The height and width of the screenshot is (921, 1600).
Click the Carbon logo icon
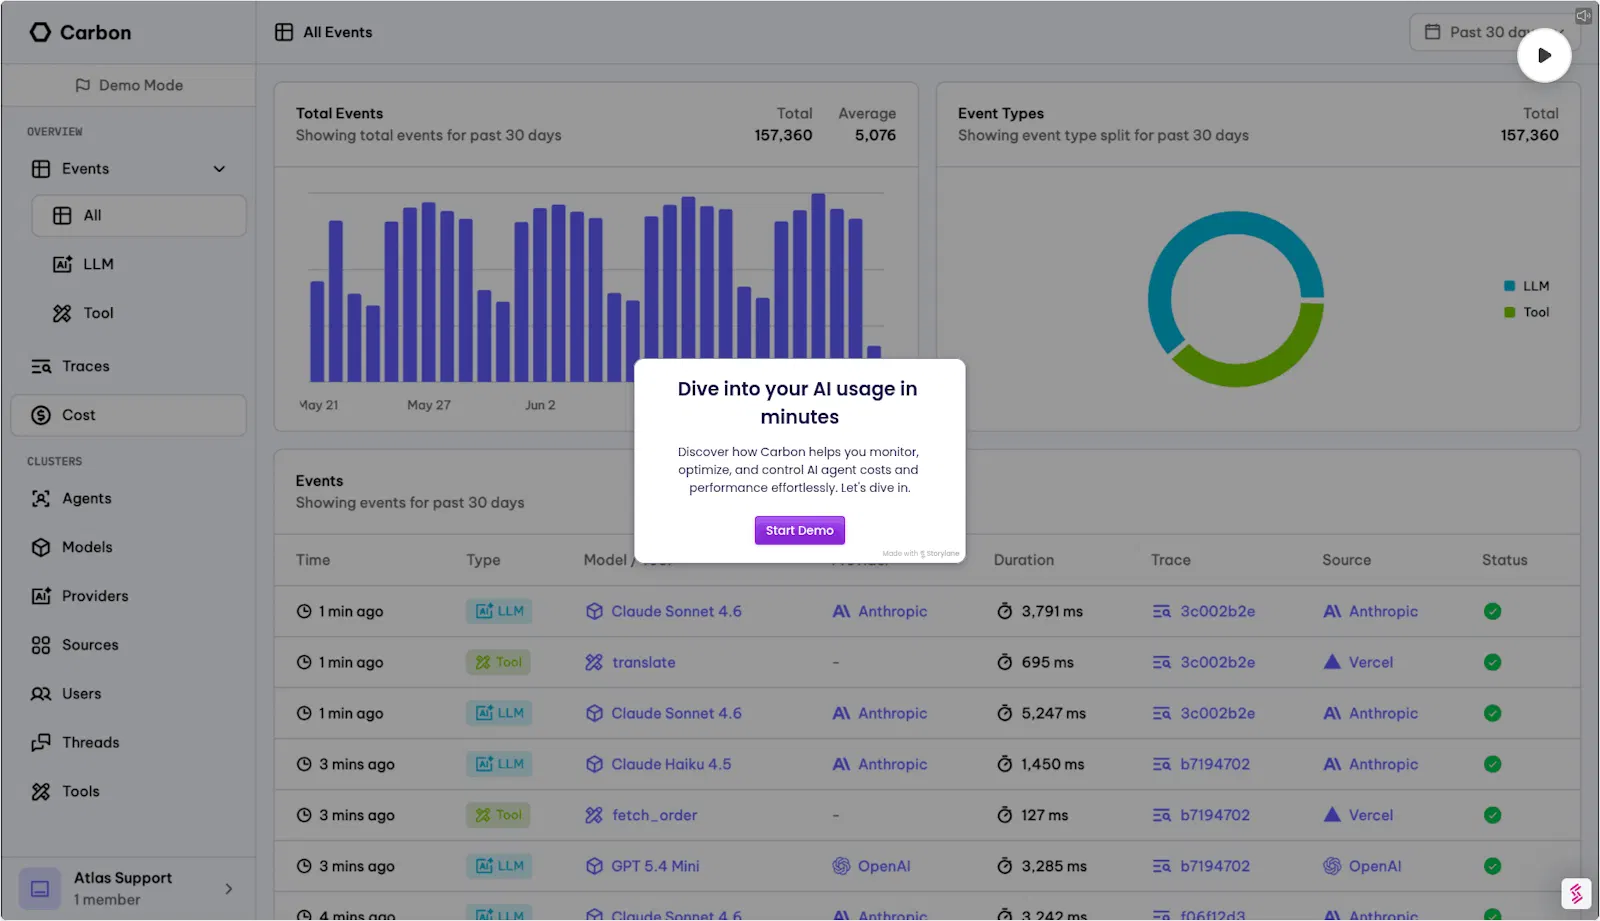click(40, 32)
